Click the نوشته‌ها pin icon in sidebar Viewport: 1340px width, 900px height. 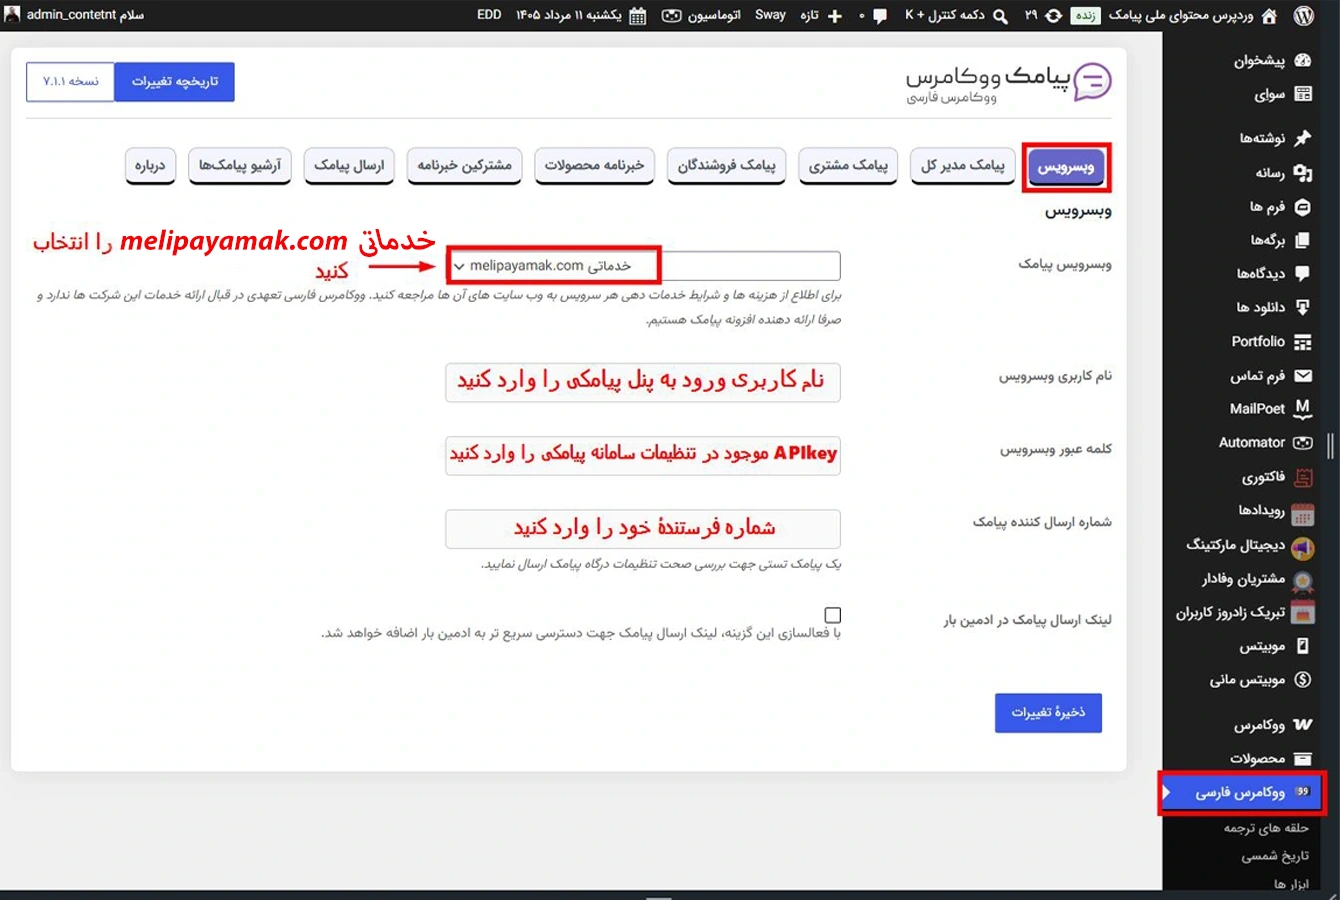pyautogui.click(x=1302, y=138)
